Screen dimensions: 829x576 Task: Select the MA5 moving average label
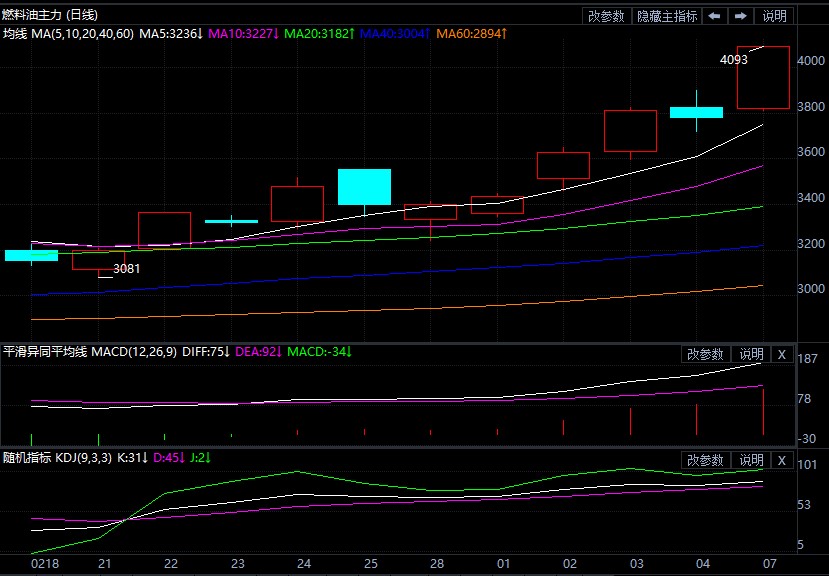coord(171,34)
